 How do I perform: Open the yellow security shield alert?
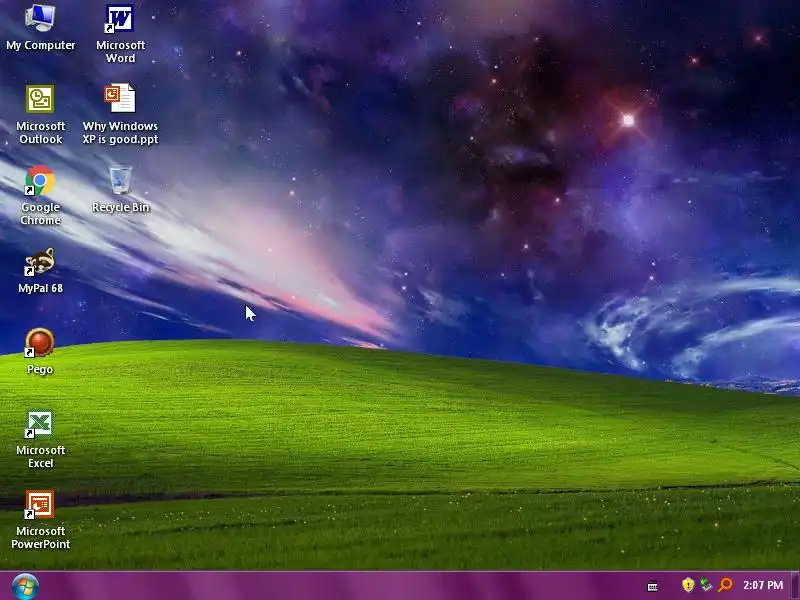coord(688,585)
